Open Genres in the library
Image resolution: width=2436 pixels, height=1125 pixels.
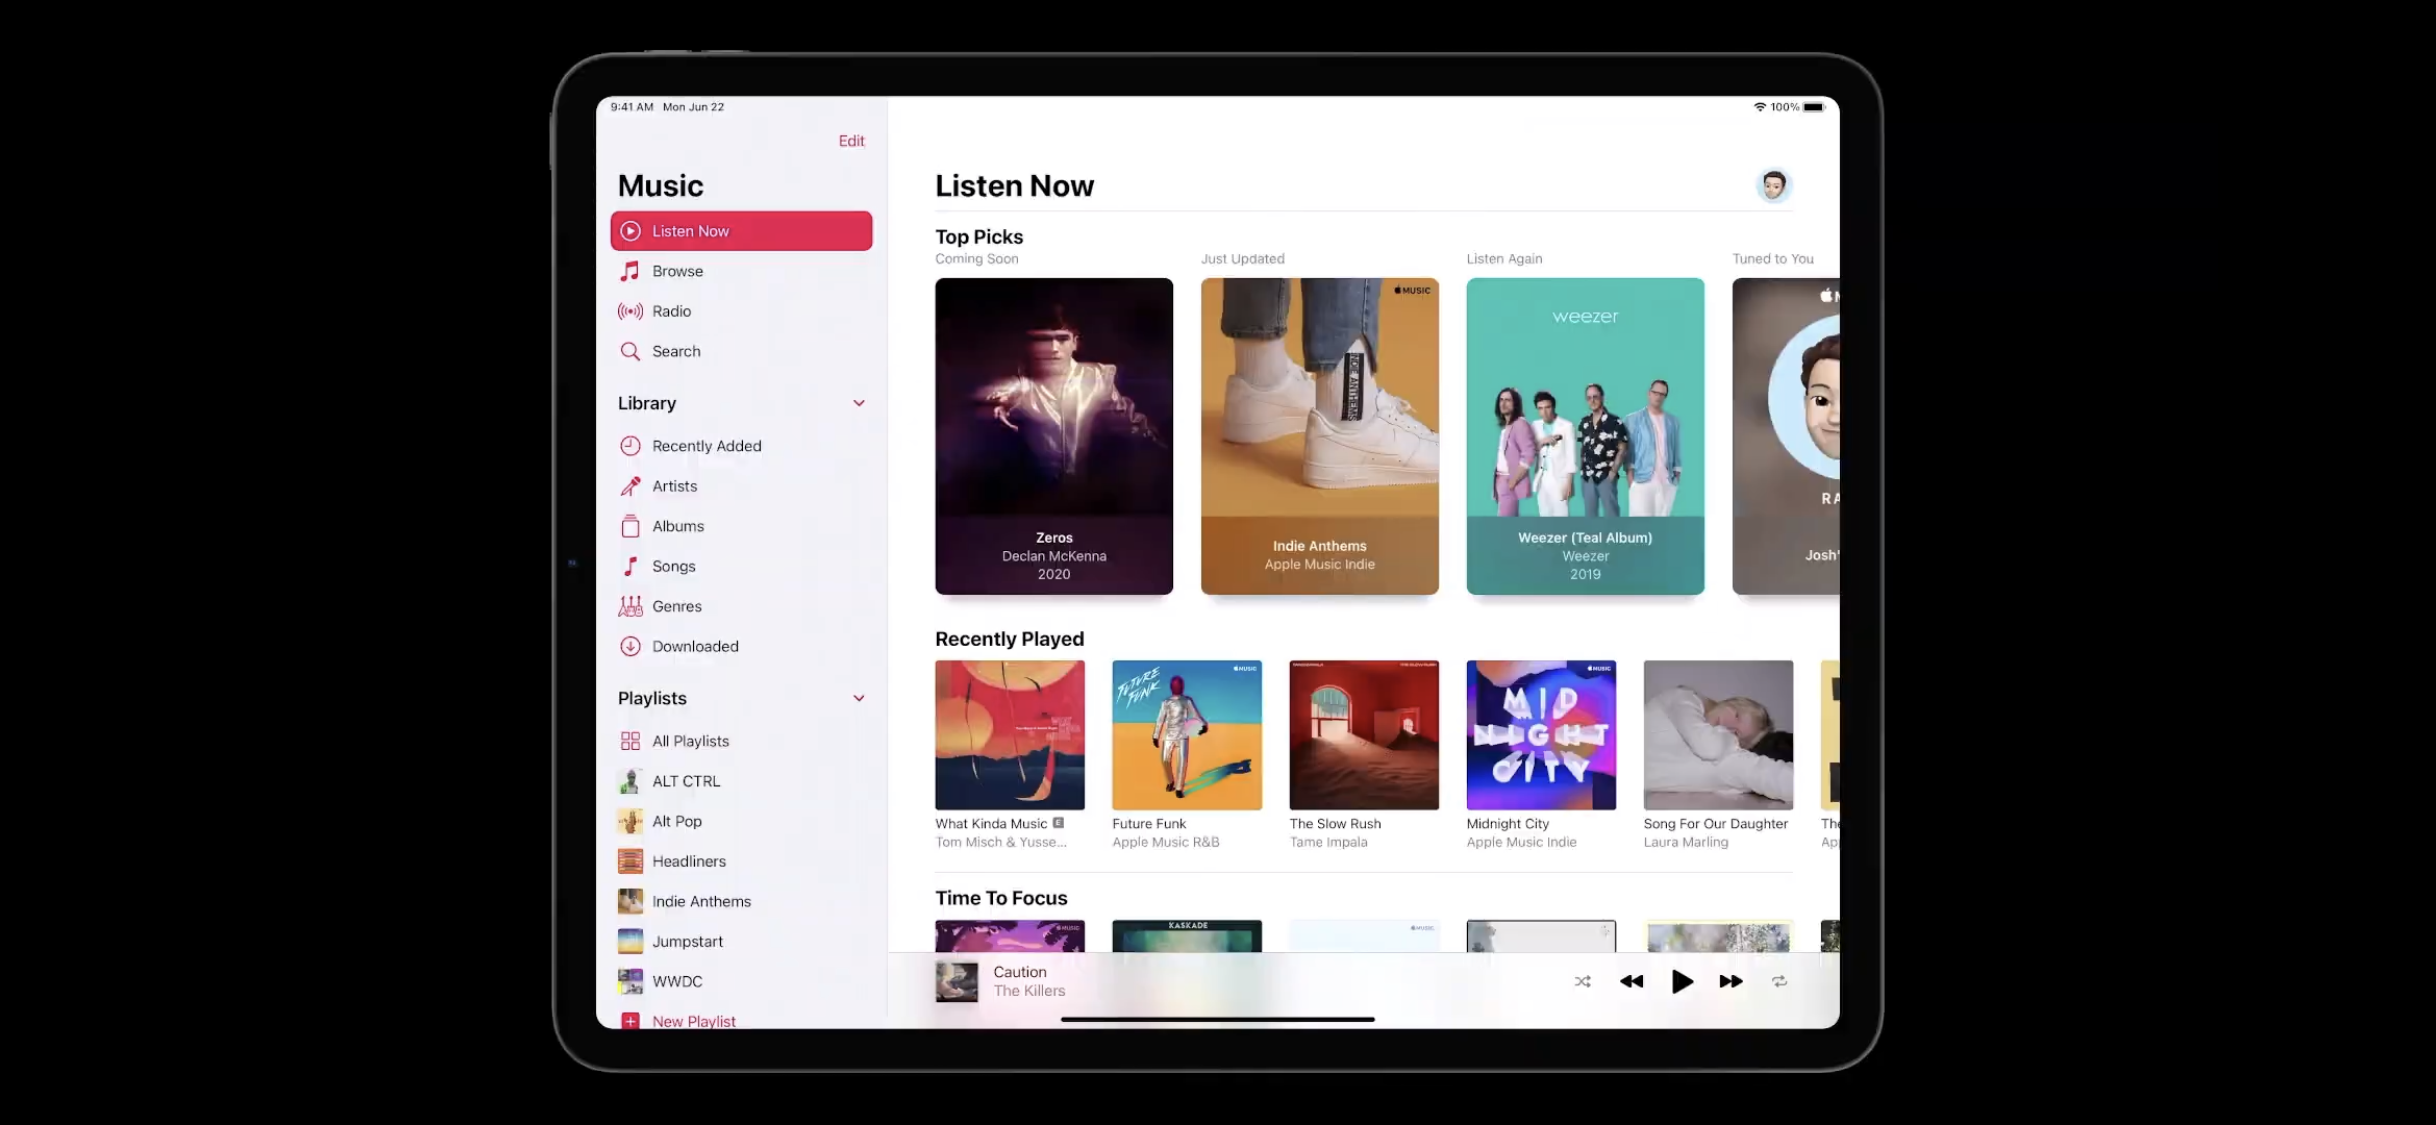(676, 606)
